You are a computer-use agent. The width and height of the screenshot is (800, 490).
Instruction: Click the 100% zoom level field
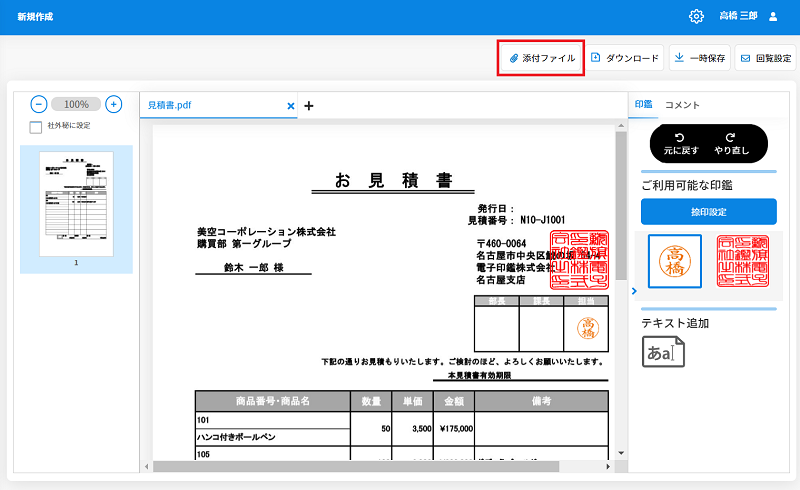76,104
